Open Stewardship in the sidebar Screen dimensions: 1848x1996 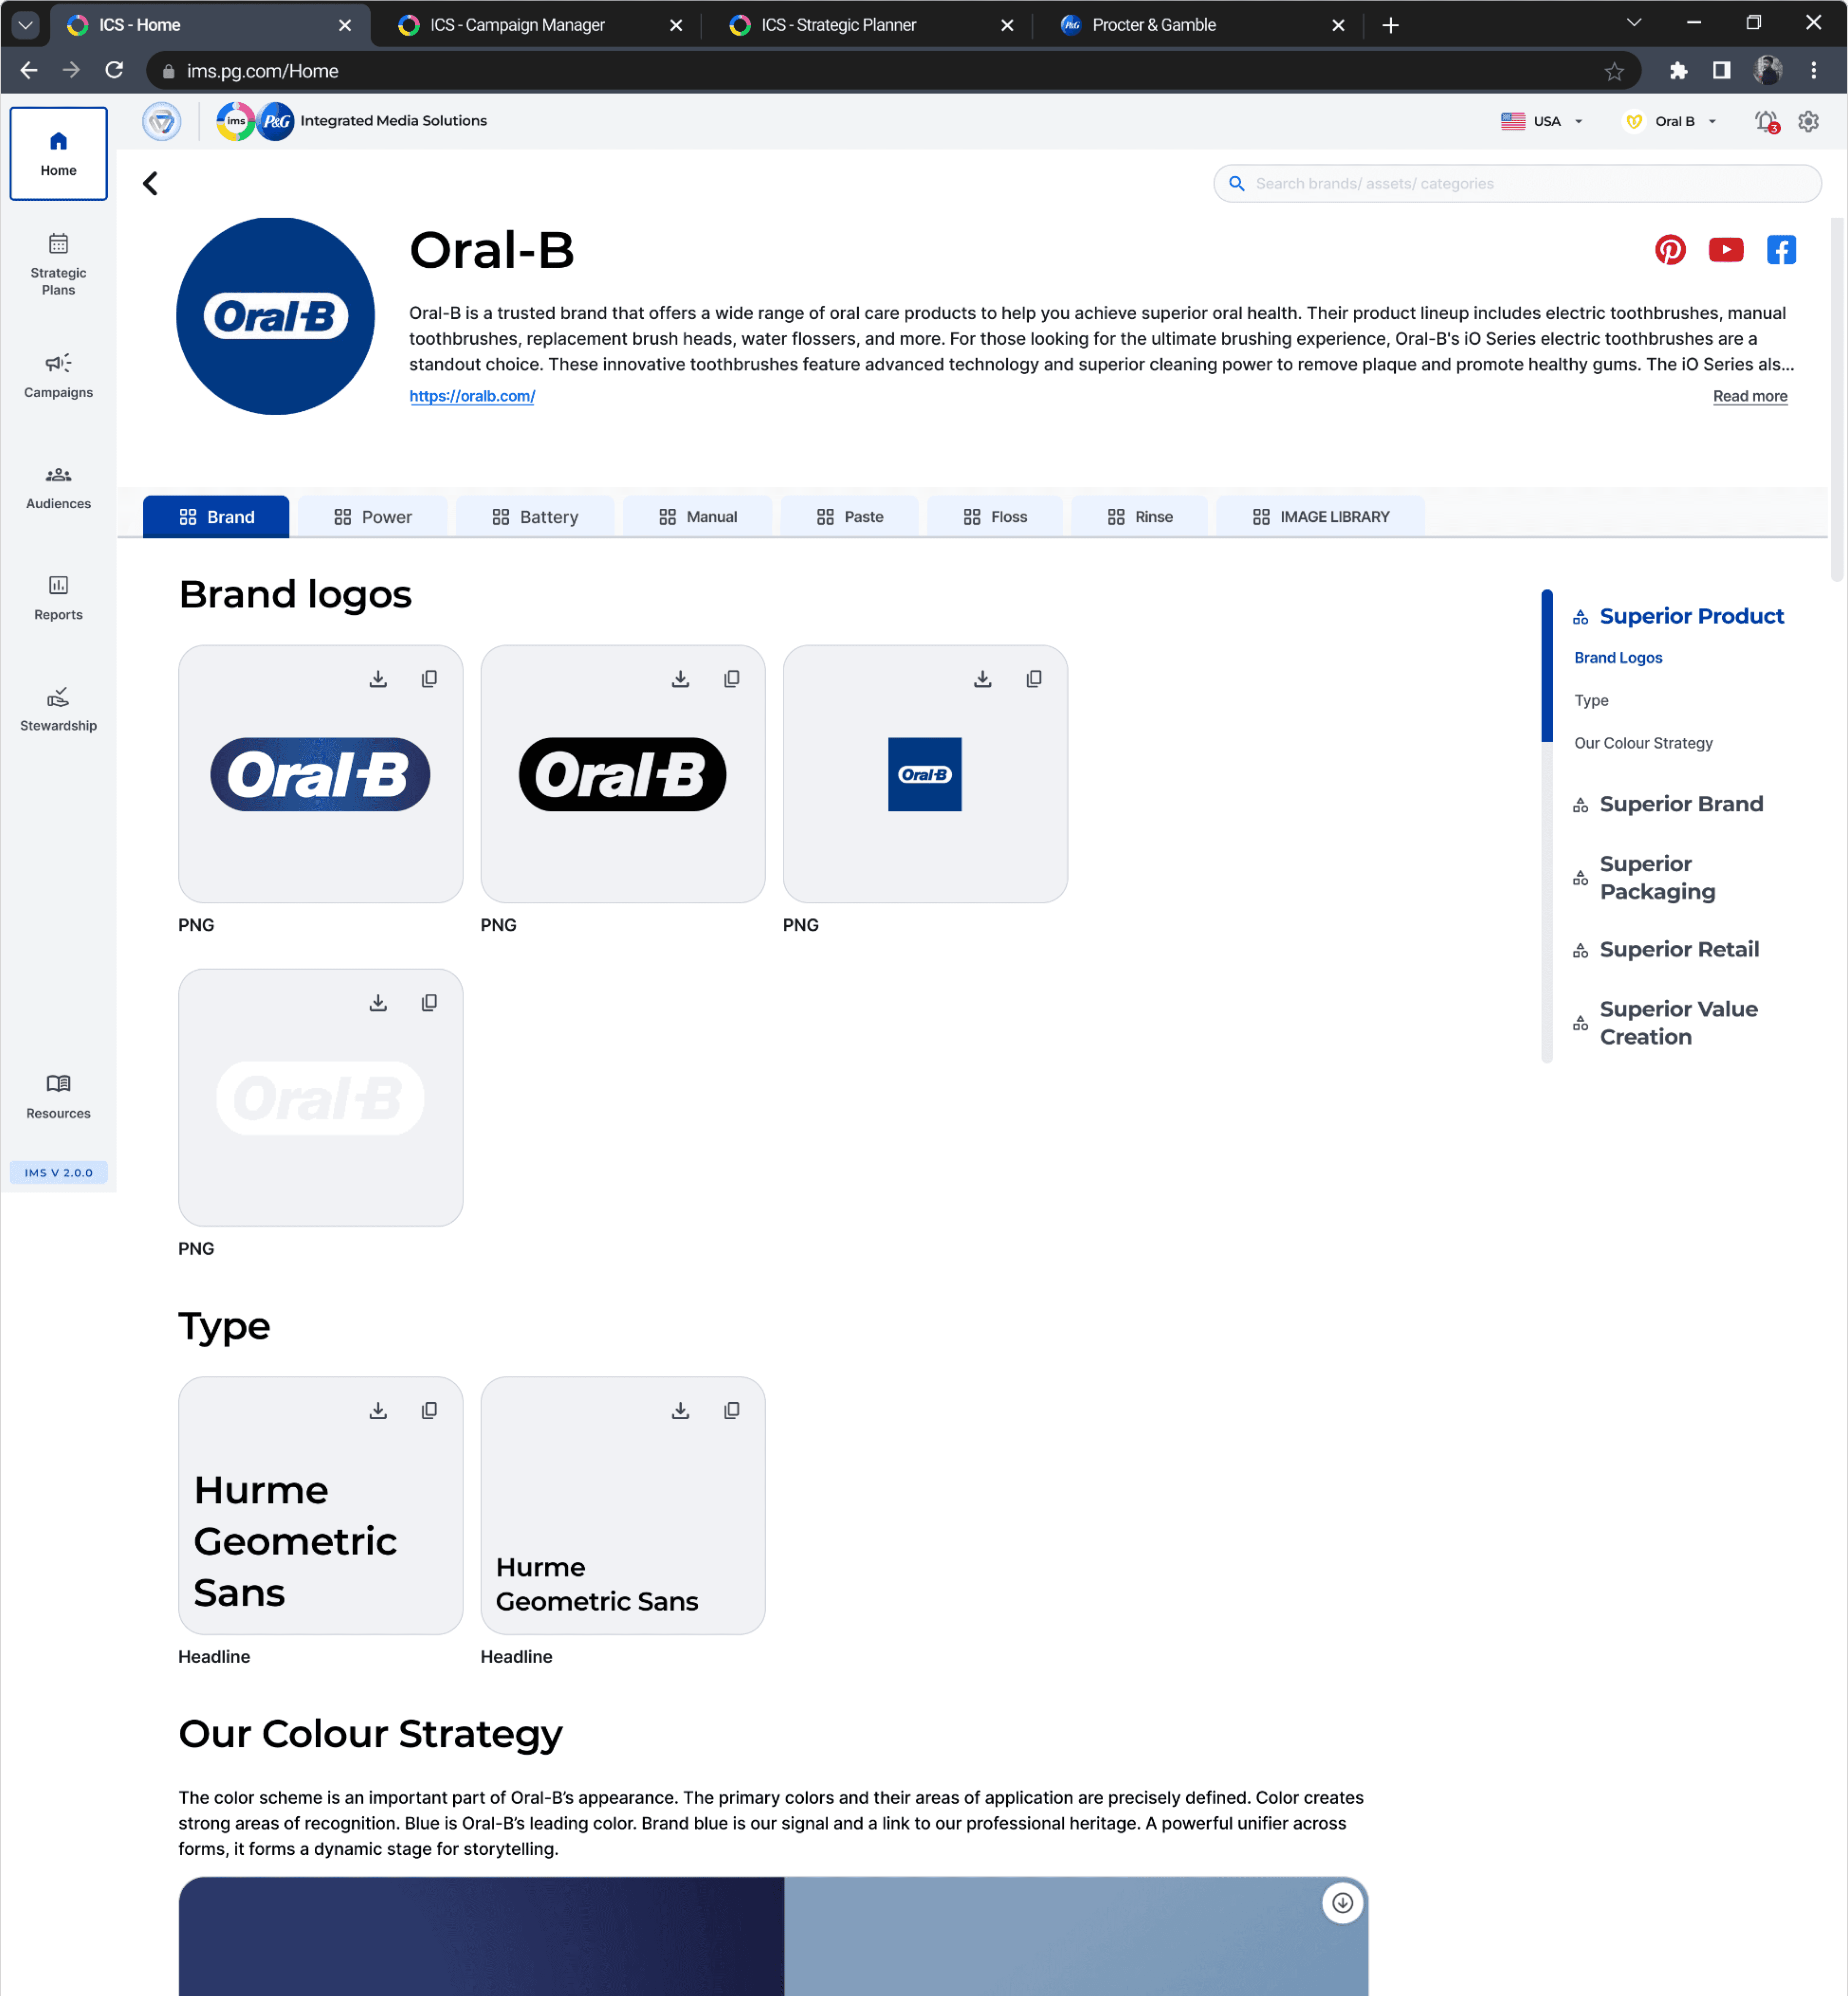coord(58,709)
